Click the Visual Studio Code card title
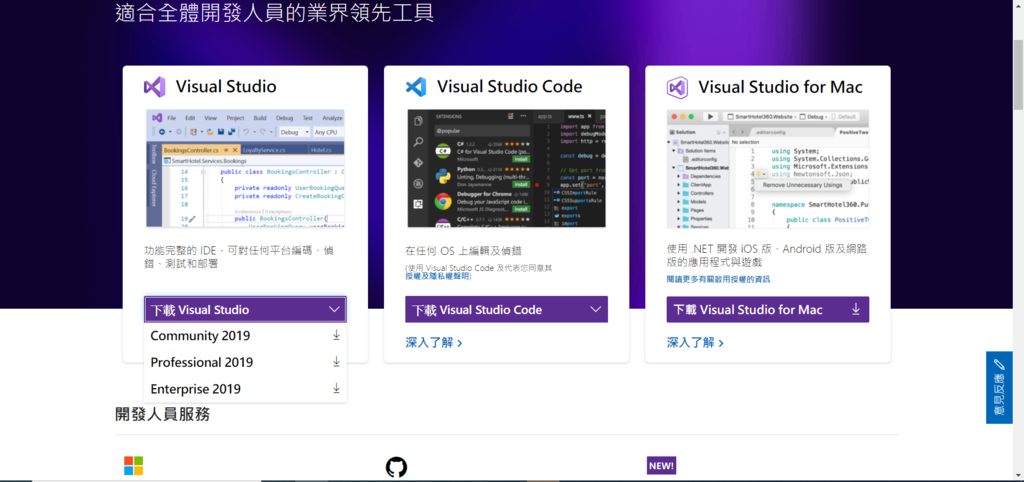The image size is (1024, 482). click(x=509, y=87)
